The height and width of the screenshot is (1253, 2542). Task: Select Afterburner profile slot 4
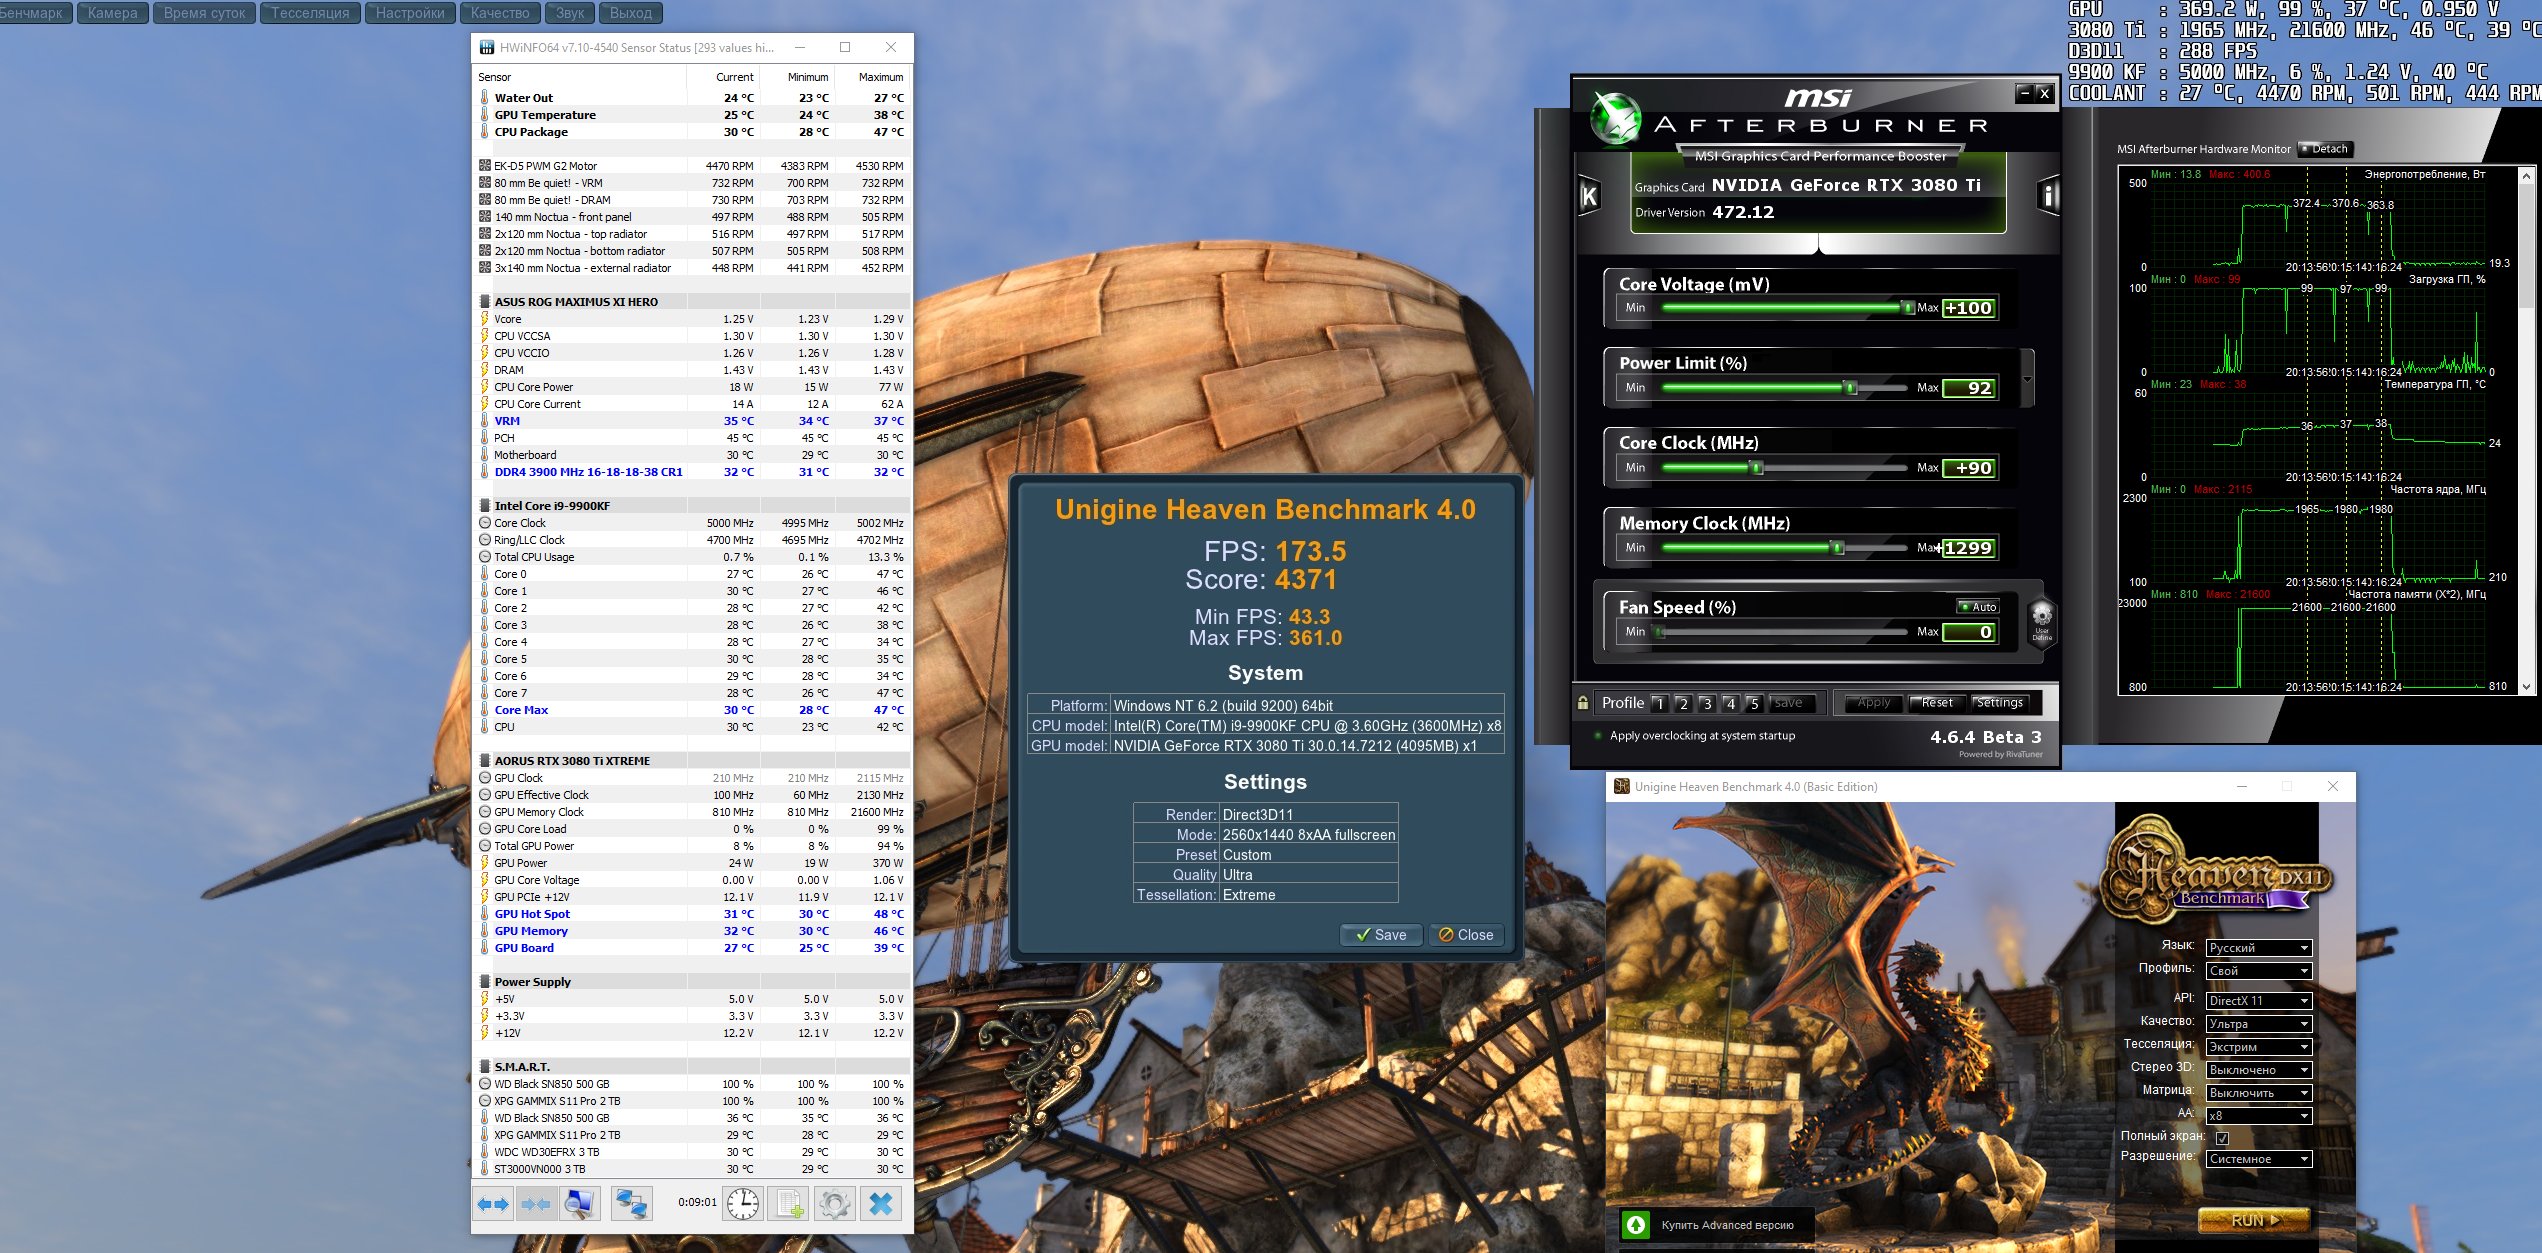(1730, 703)
